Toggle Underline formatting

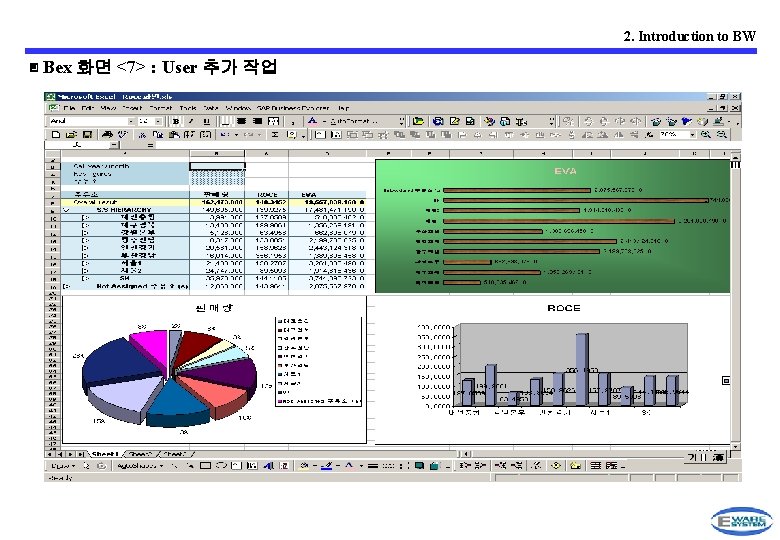[x=206, y=121]
